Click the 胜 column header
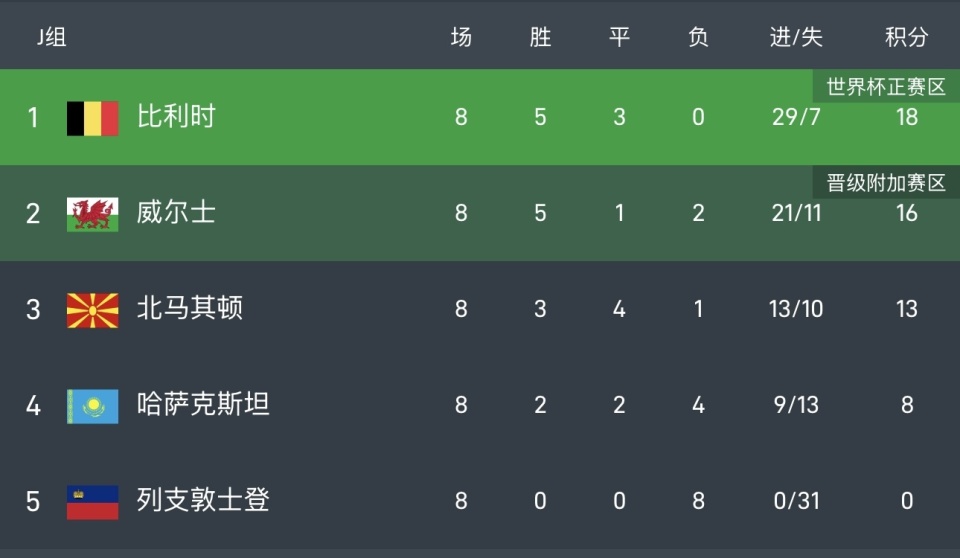 (540, 38)
